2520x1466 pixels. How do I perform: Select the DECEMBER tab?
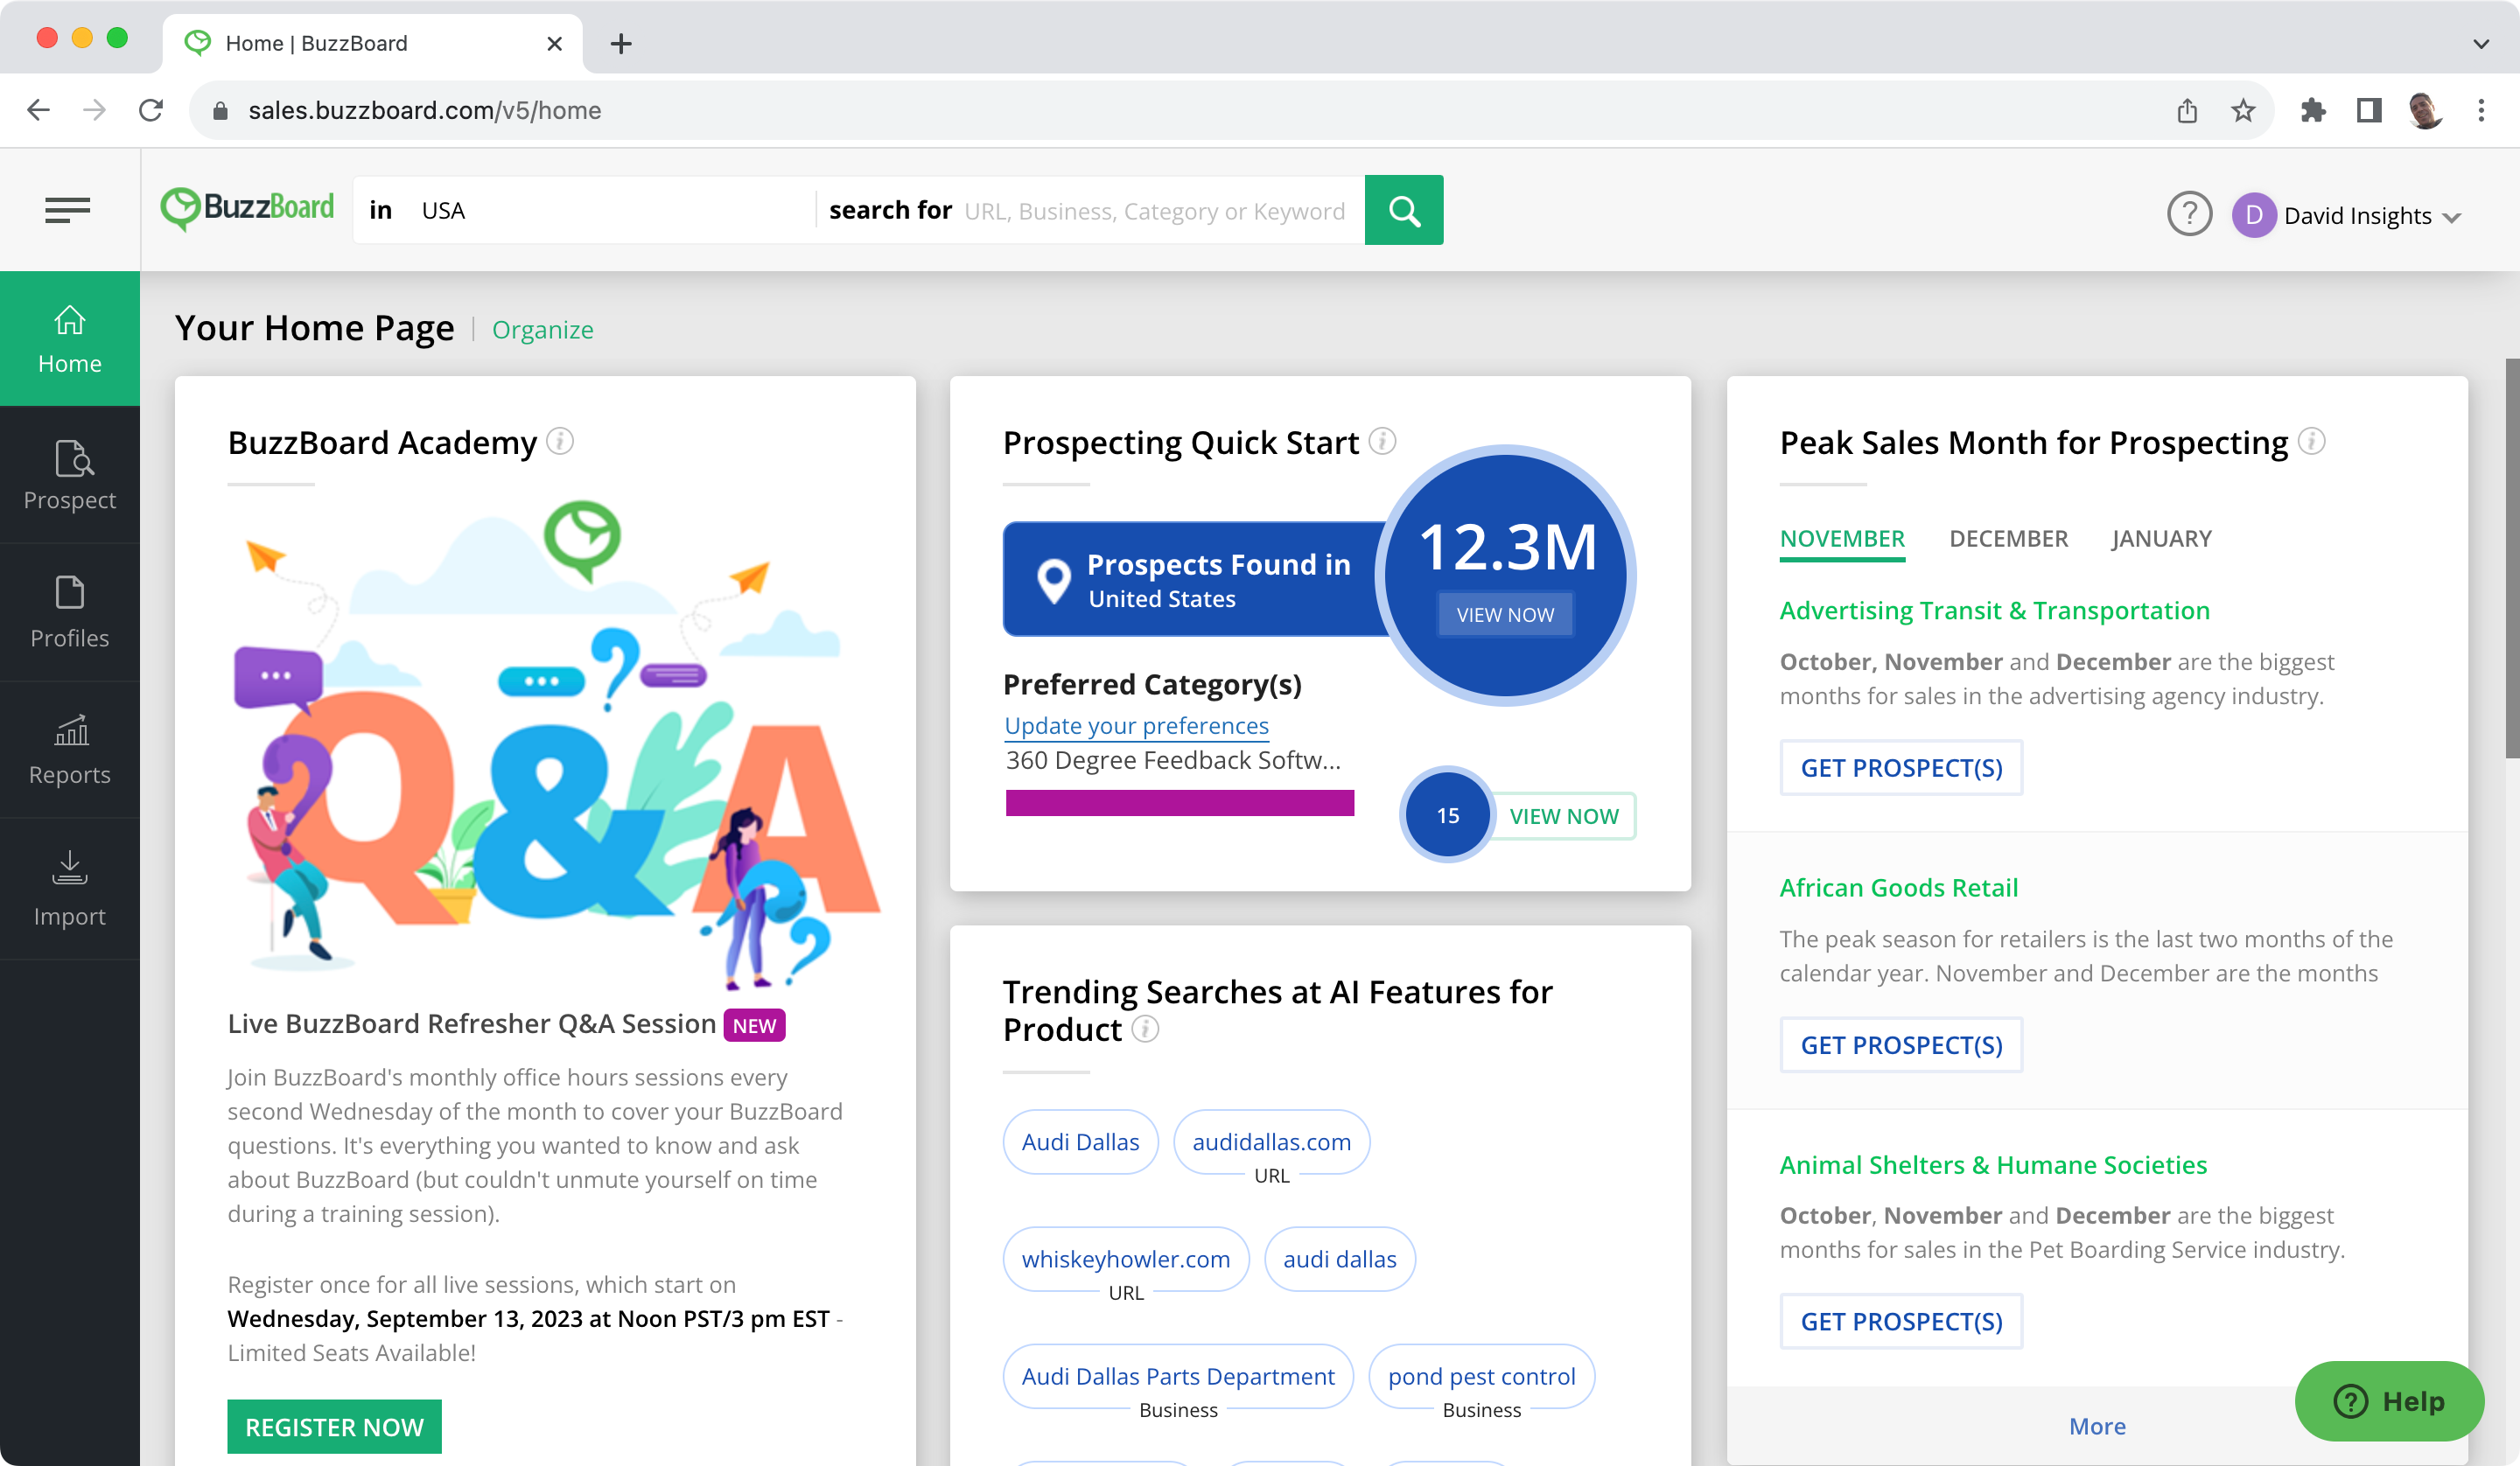(x=2008, y=539)
